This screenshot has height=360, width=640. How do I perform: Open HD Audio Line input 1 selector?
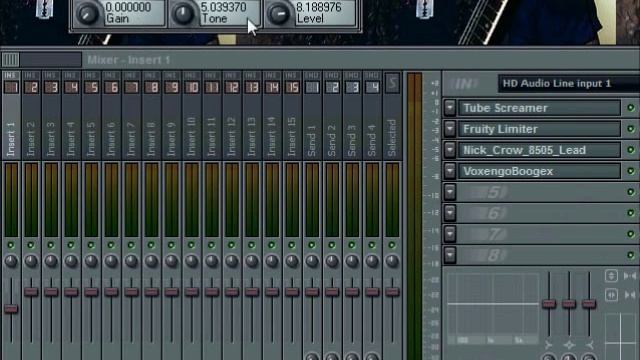[568, 84]
